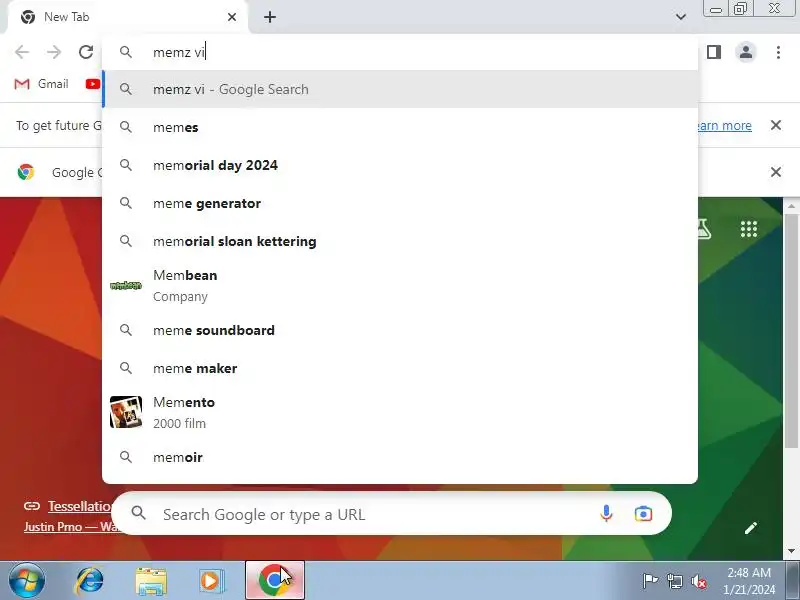This screenshot has width=800, height=600.
Task: Open the Gmail bookmark
Action: 41,84
